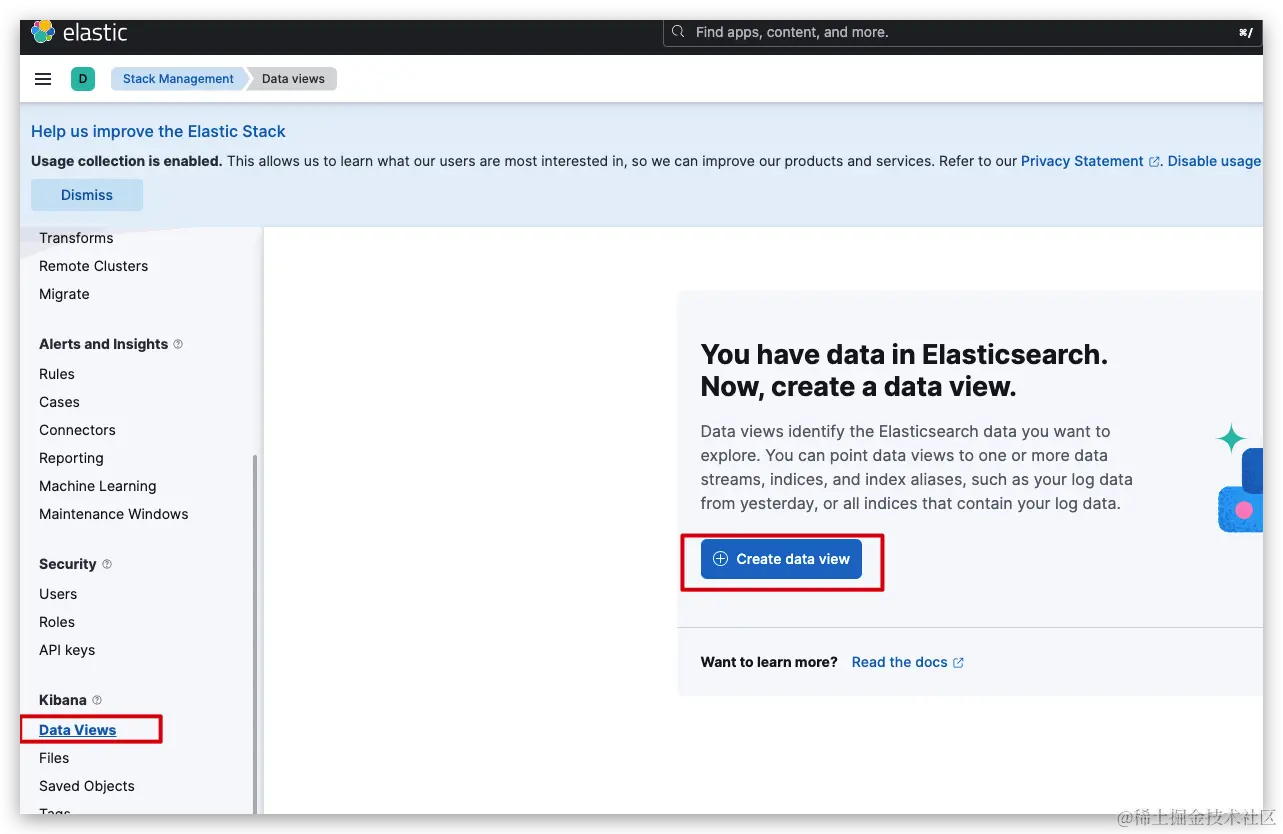Click the search magnifier icon
1283x834 pixels.
678,32
